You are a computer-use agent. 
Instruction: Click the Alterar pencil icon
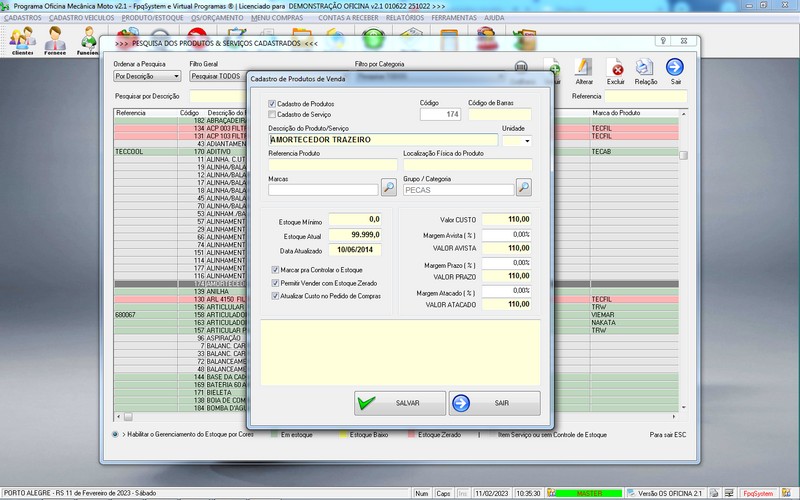click(584, 71)
